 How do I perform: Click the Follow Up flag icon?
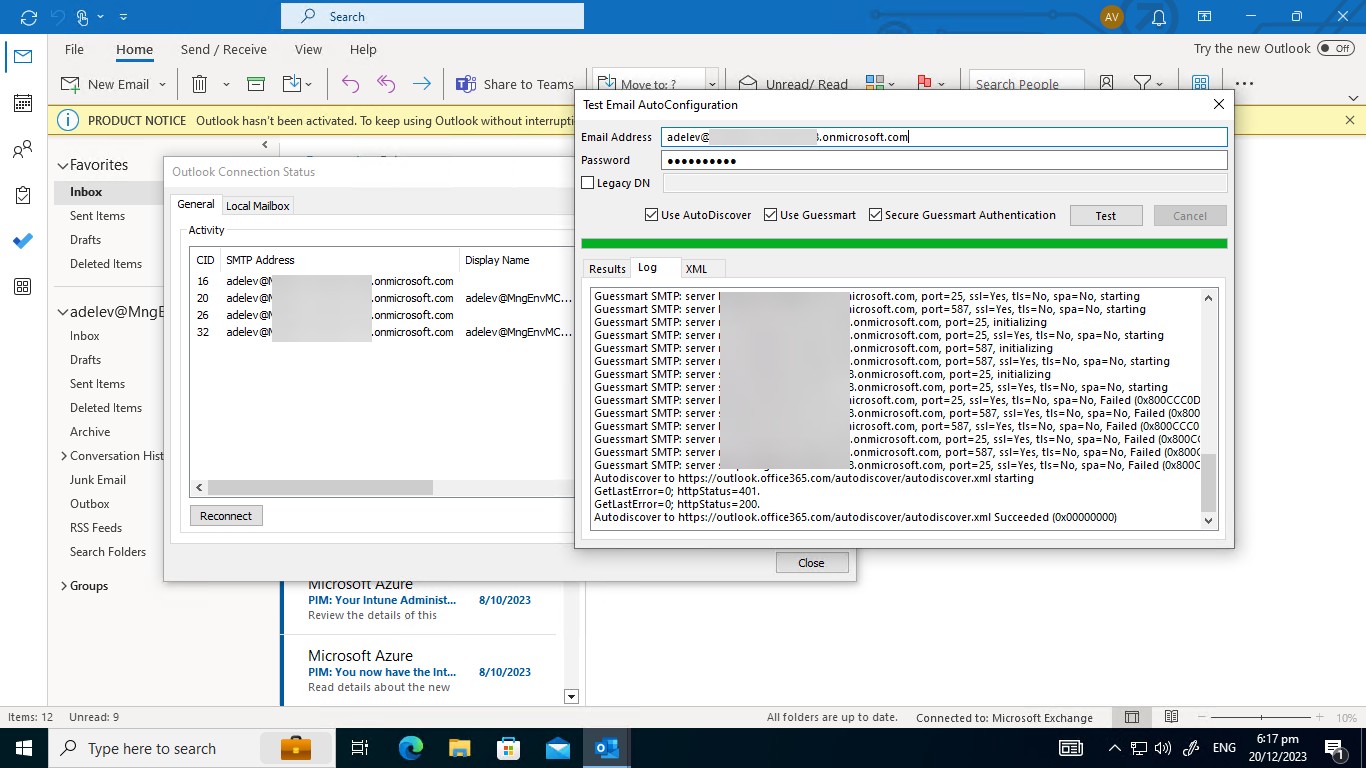(925, 84)
